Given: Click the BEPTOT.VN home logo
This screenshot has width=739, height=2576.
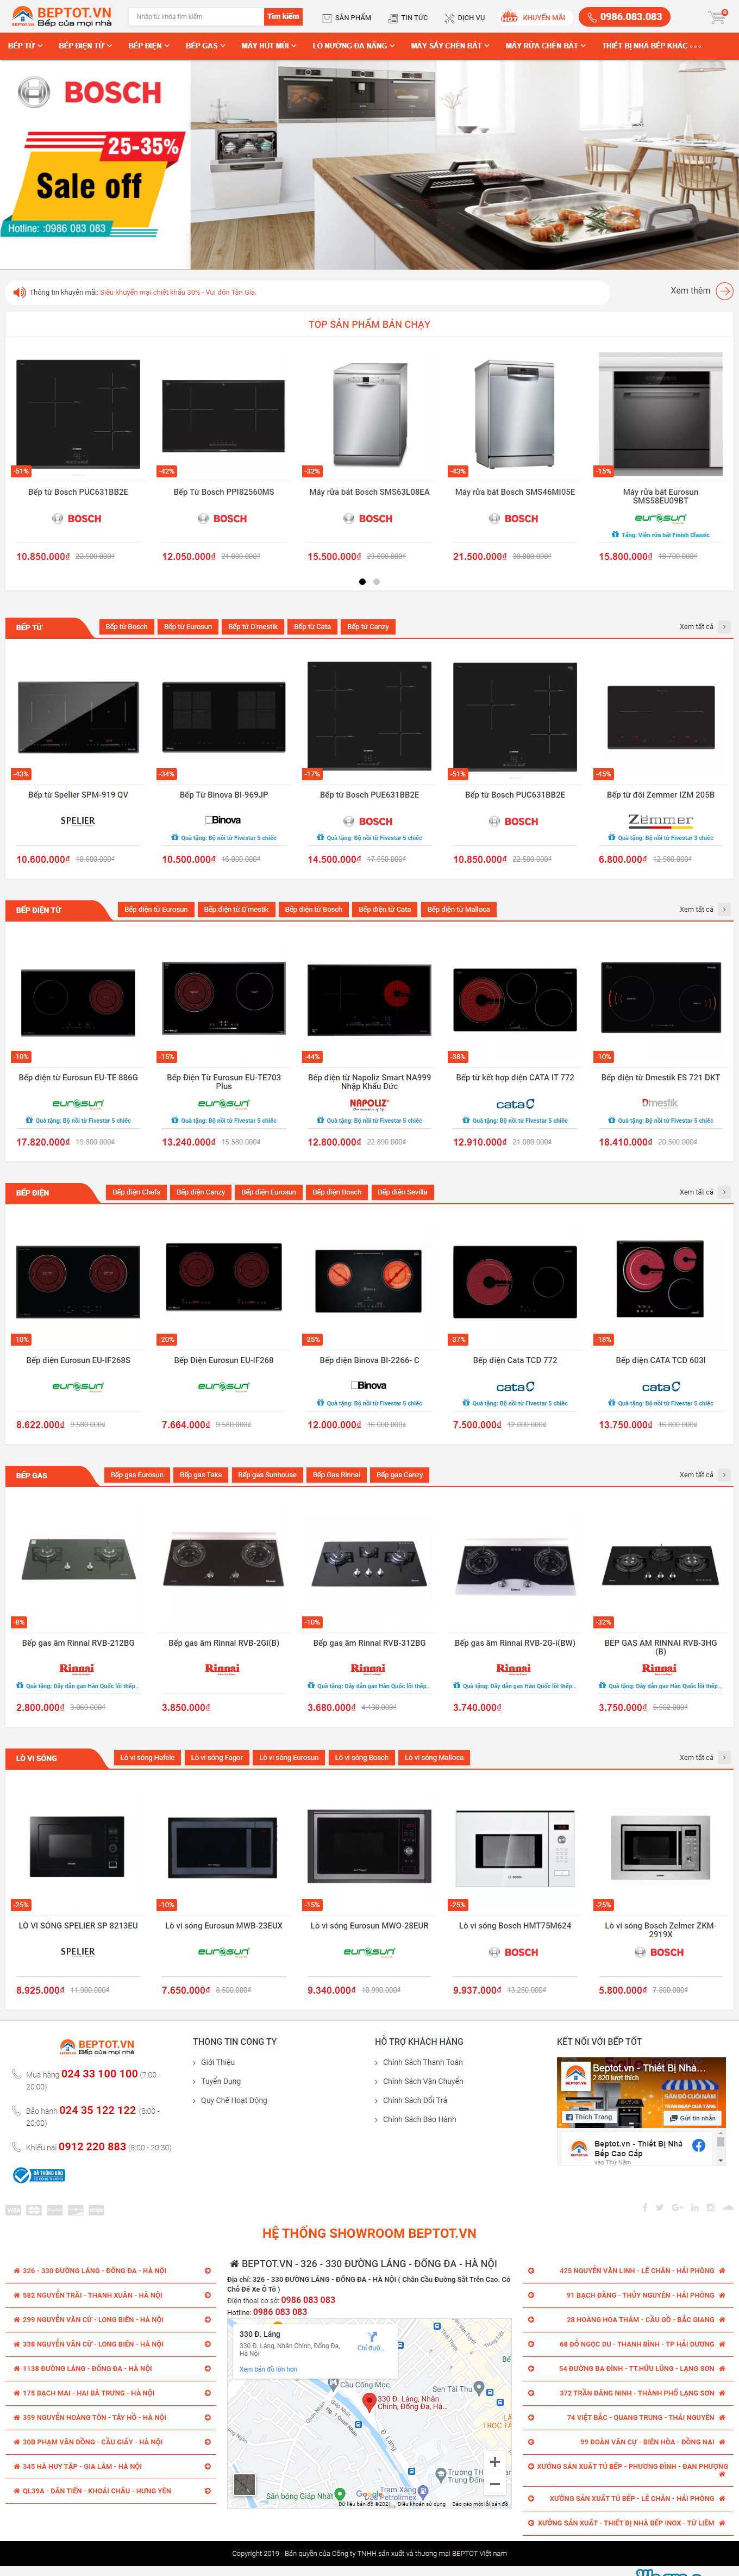Looking at the screenshot, I should [x=62, y=16].
